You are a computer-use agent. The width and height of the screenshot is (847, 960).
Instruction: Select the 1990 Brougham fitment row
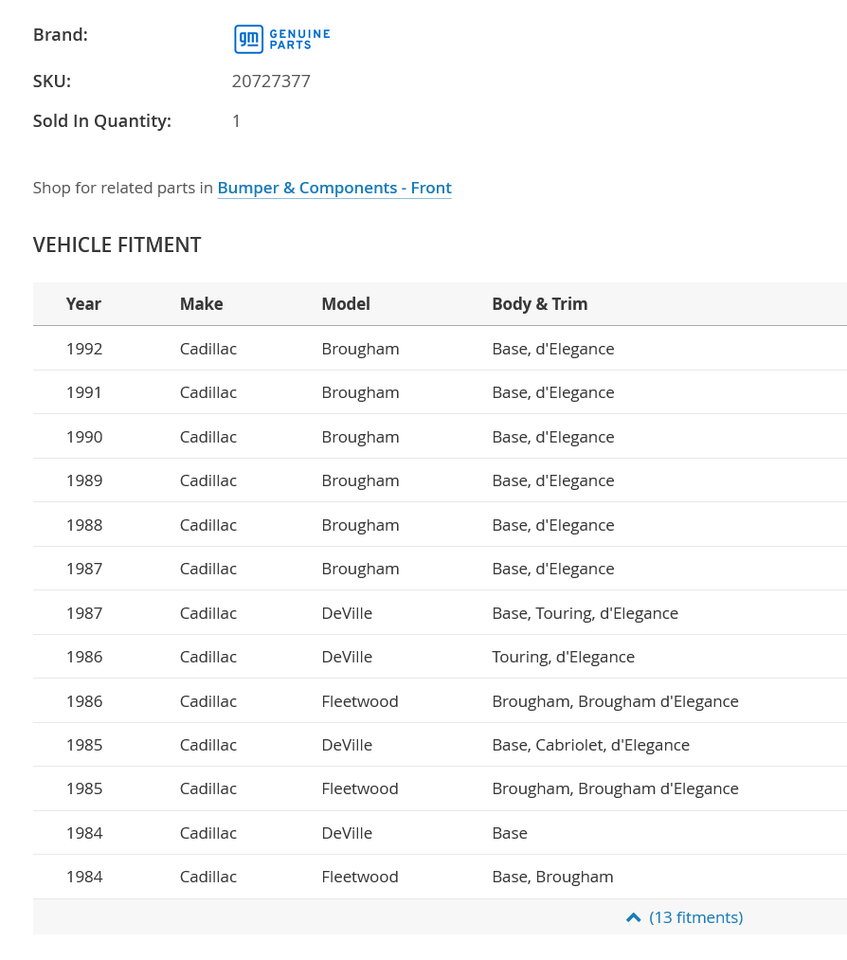click(440, 437)
